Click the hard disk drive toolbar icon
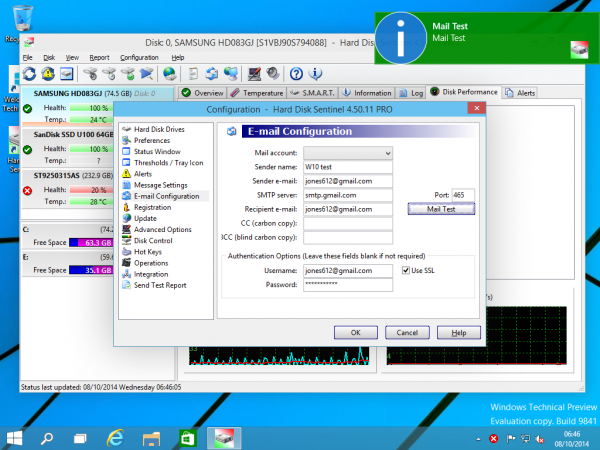The height and width of the screenshot is (450, 600). 67,73
